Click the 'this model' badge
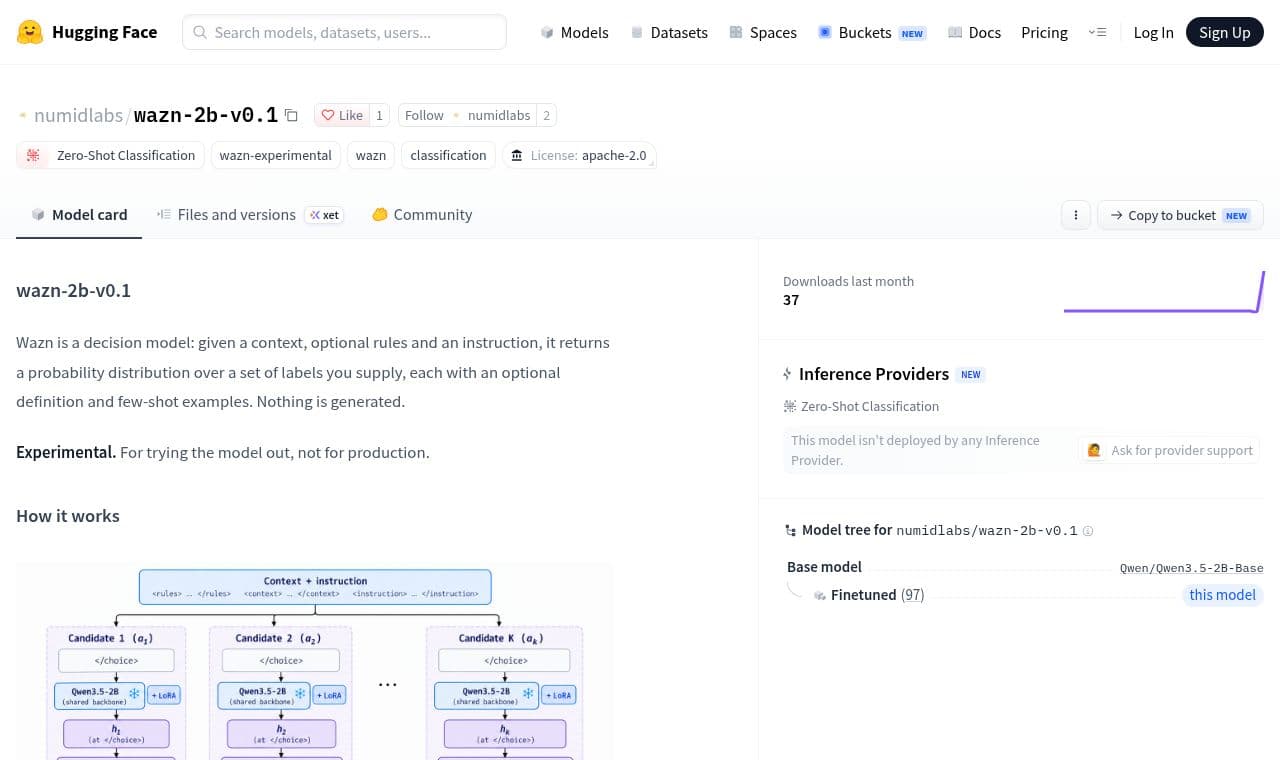The height and width of the screenshot is (760, 1280). click(1222, 595)
